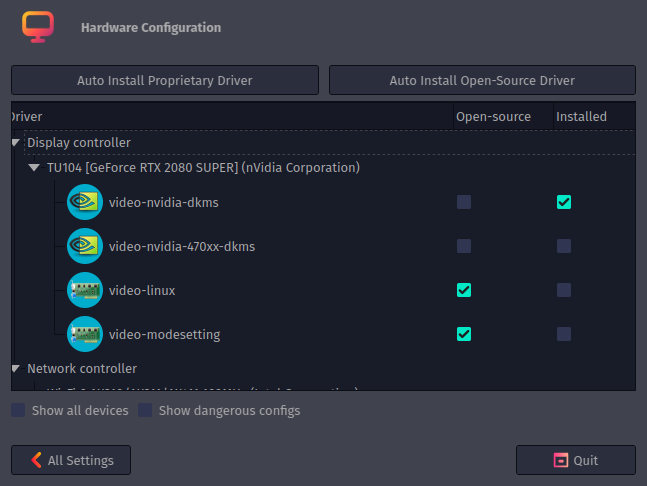Toggle Installed checkbox for video-modesetting
Screen dimensions: 647x486
(x=564, y=334)
